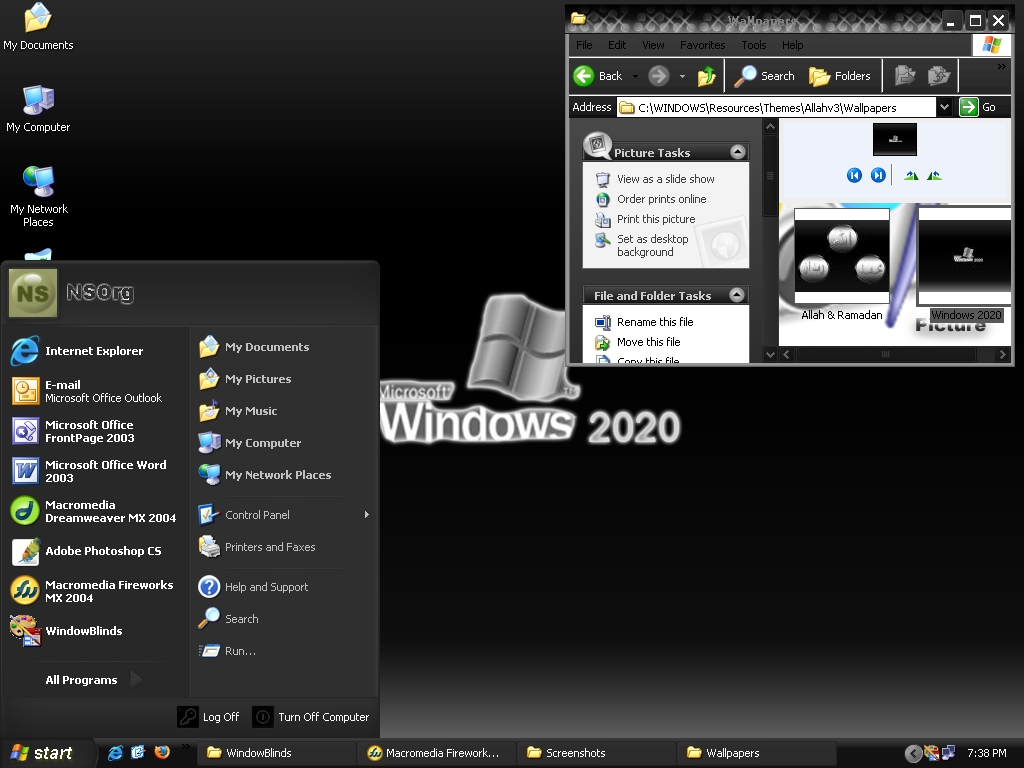Open Tools menu in Wallpapers window
This screenshot has width=1024, height=768.
(x=754, y=45)
